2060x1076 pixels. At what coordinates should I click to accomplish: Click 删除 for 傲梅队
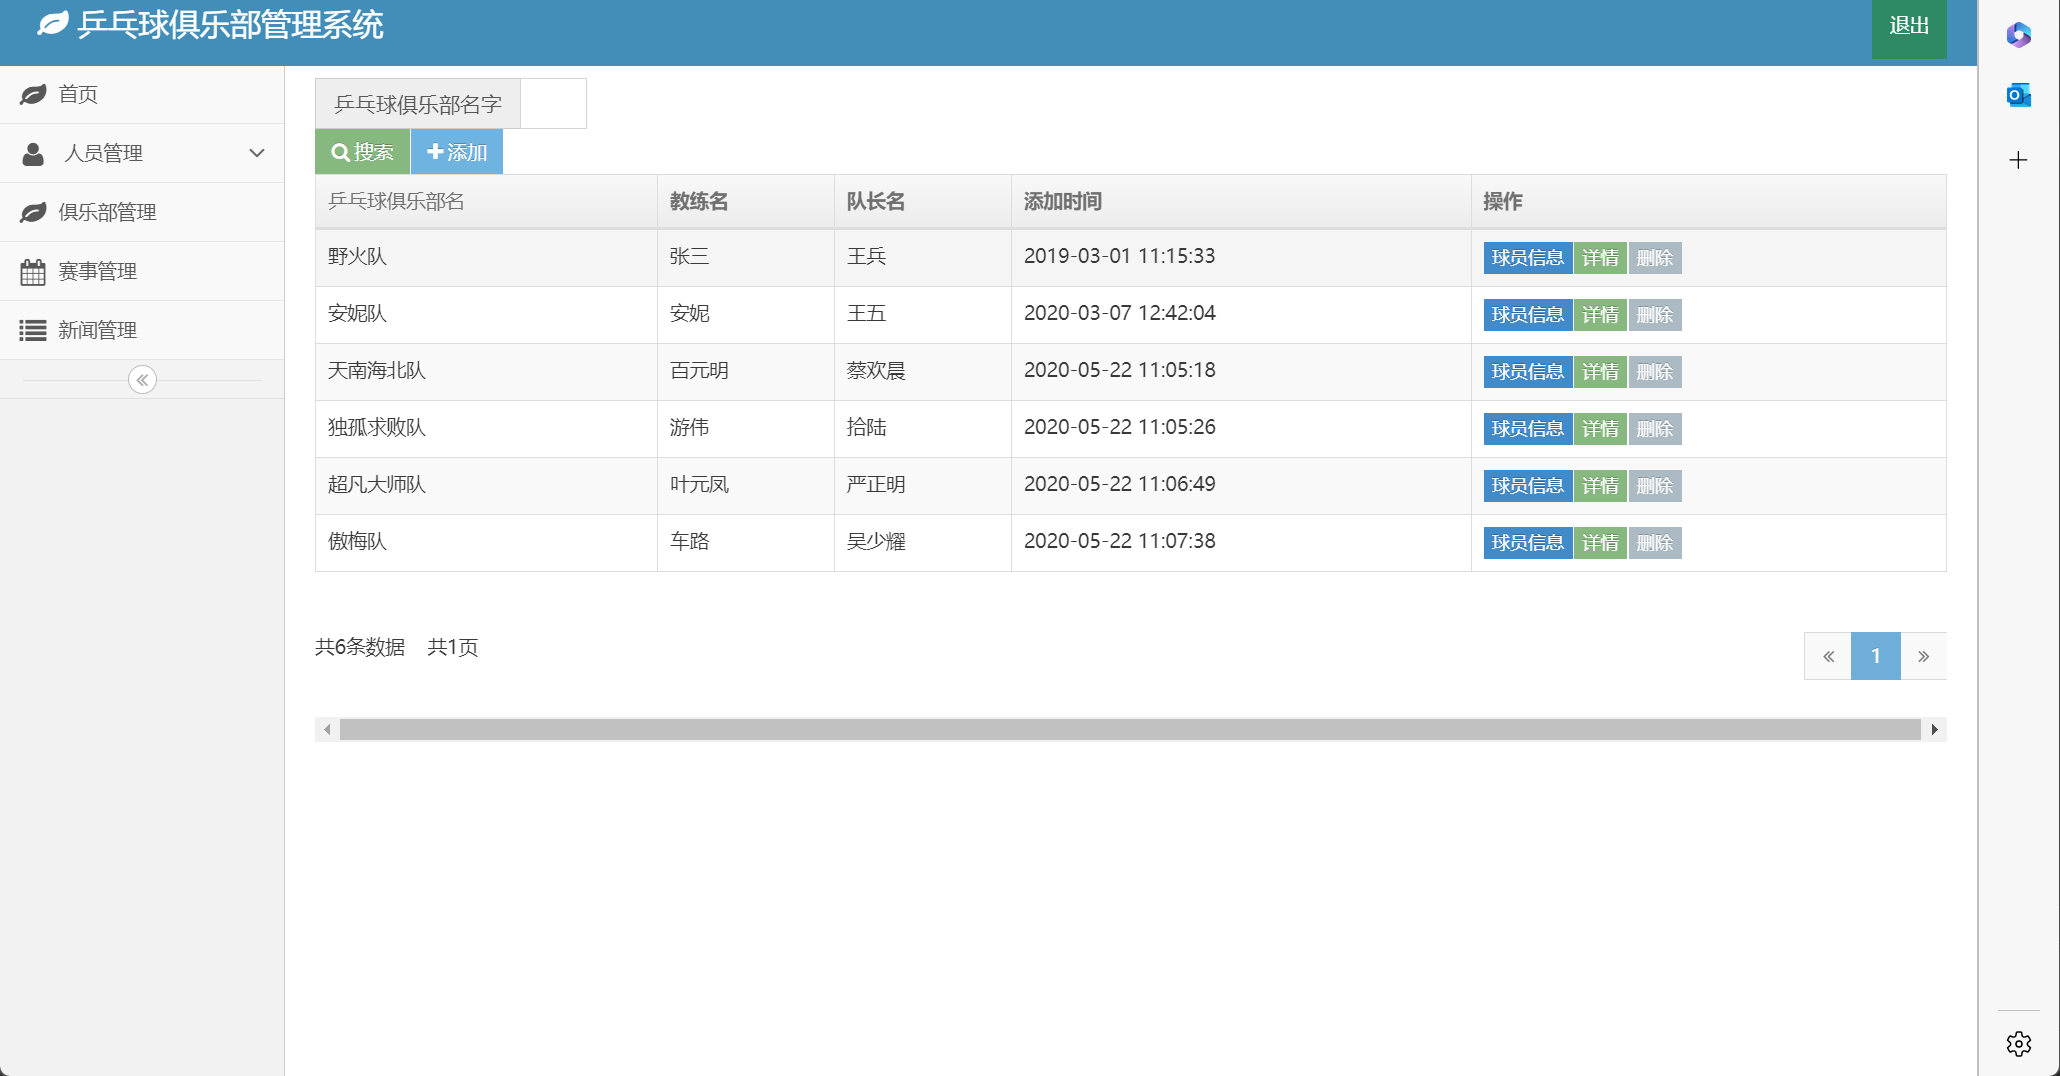[1655, 542]
